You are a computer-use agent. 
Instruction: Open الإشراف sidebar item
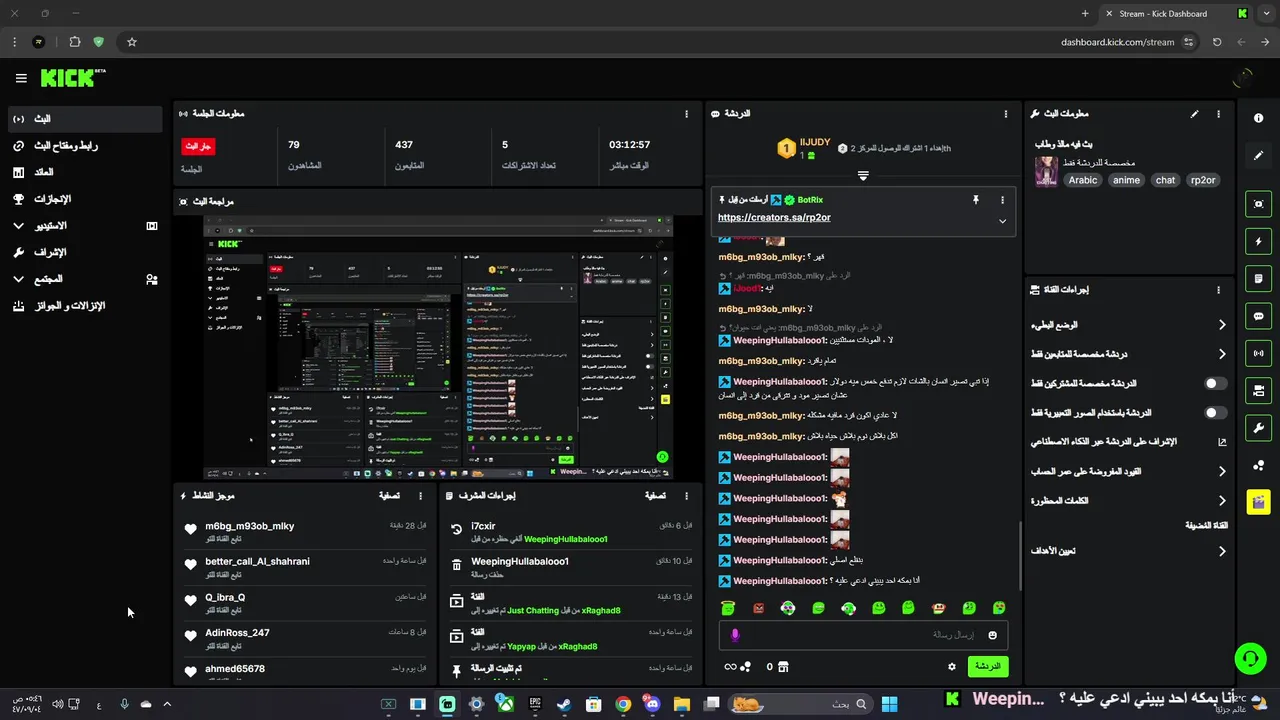coord(85,252)
